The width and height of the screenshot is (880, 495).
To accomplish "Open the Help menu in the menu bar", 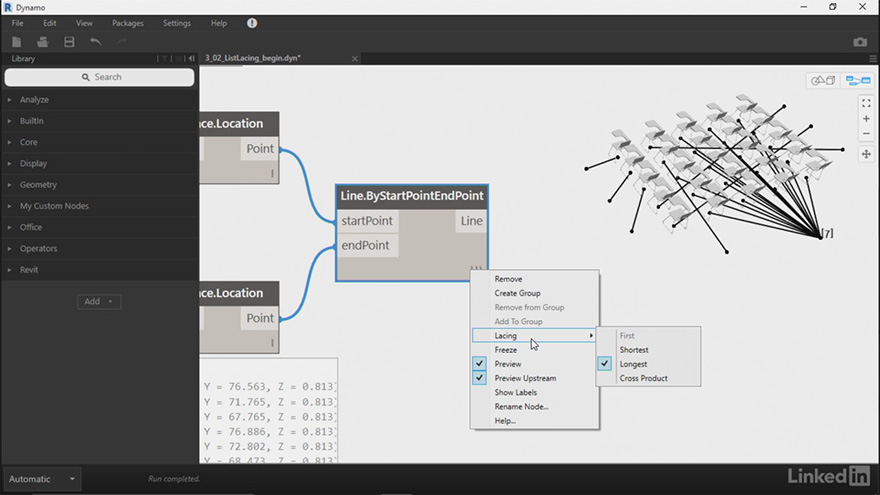I will tap(219, 23).
